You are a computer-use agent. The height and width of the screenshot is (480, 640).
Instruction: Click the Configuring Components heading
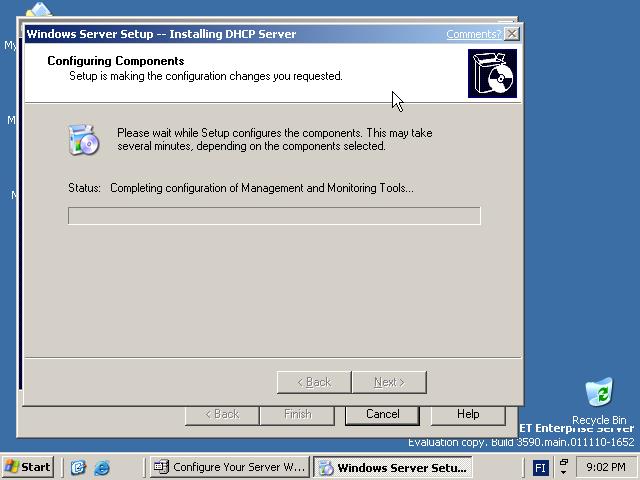click(116, 61)
